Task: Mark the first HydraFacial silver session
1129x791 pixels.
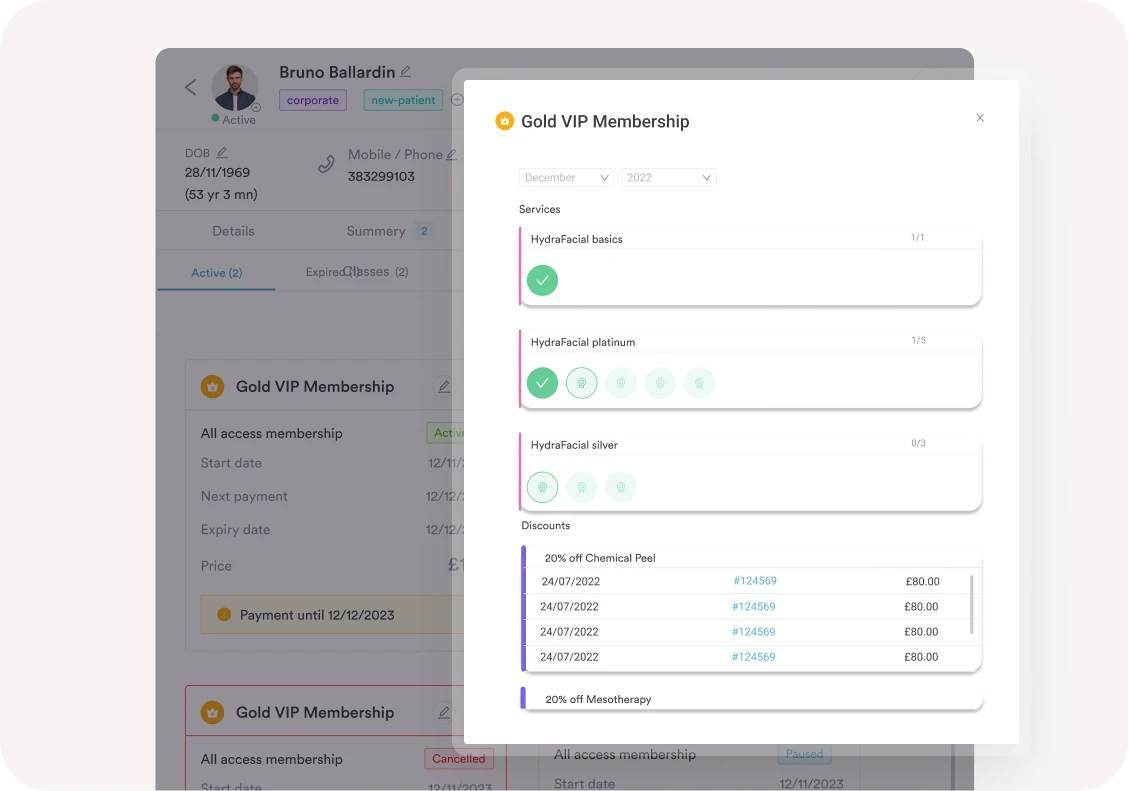Action: [542, 487]
